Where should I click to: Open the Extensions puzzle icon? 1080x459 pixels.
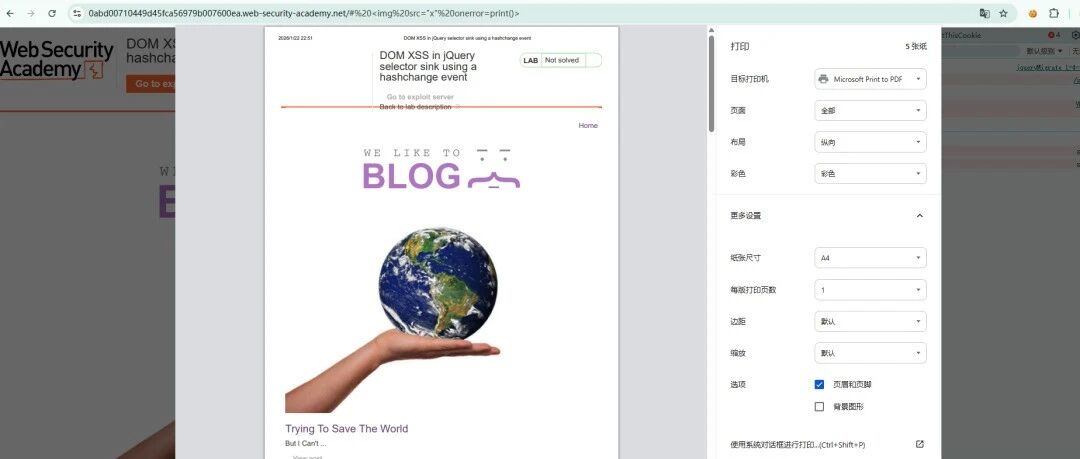(x=1054, y=13)
